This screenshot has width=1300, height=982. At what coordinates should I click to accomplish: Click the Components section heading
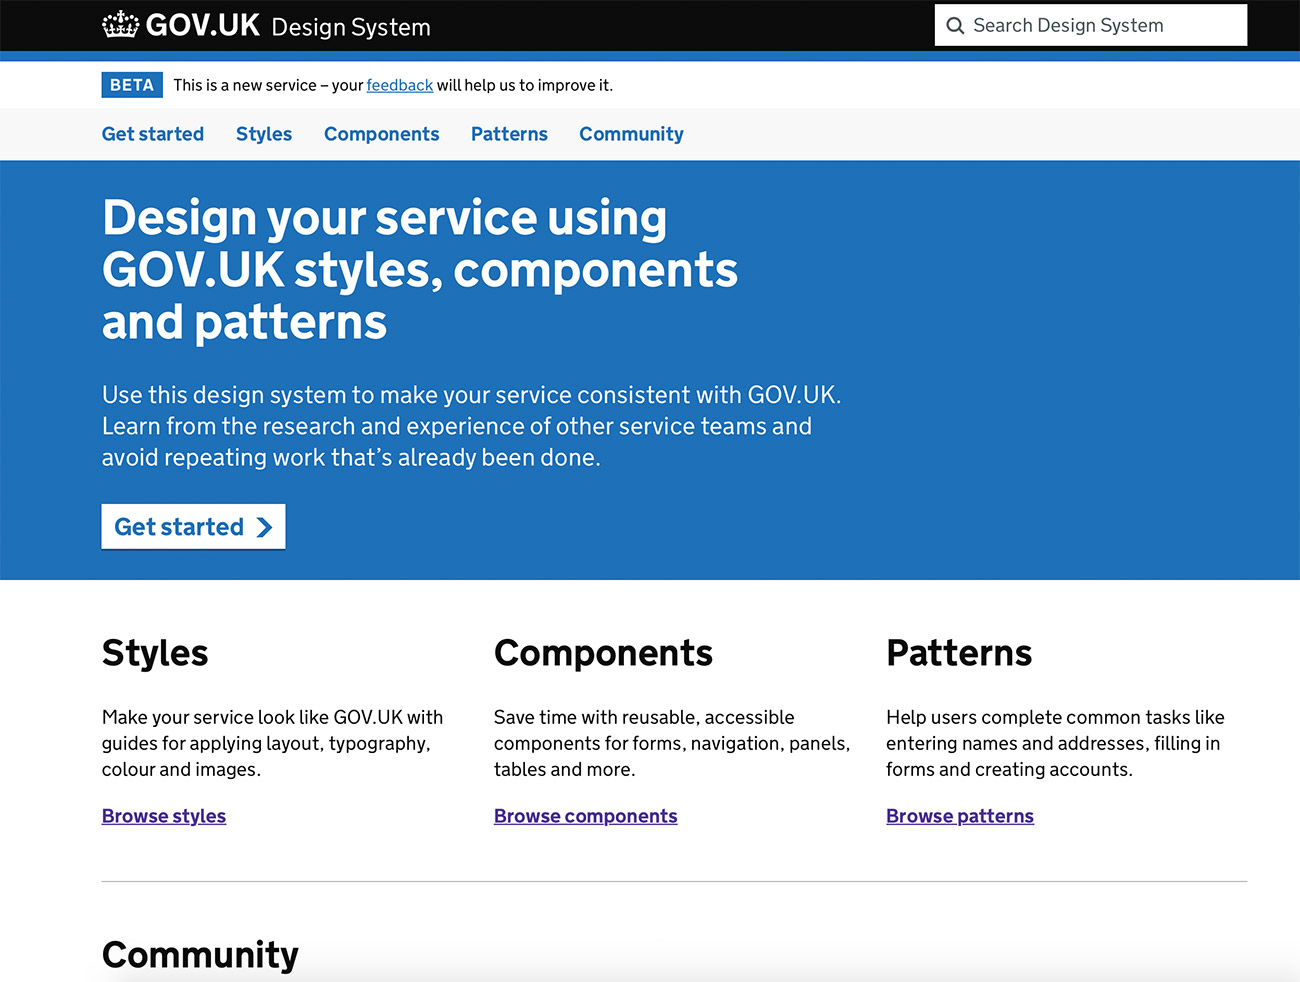pyautogui.click(x=603, y=653)
